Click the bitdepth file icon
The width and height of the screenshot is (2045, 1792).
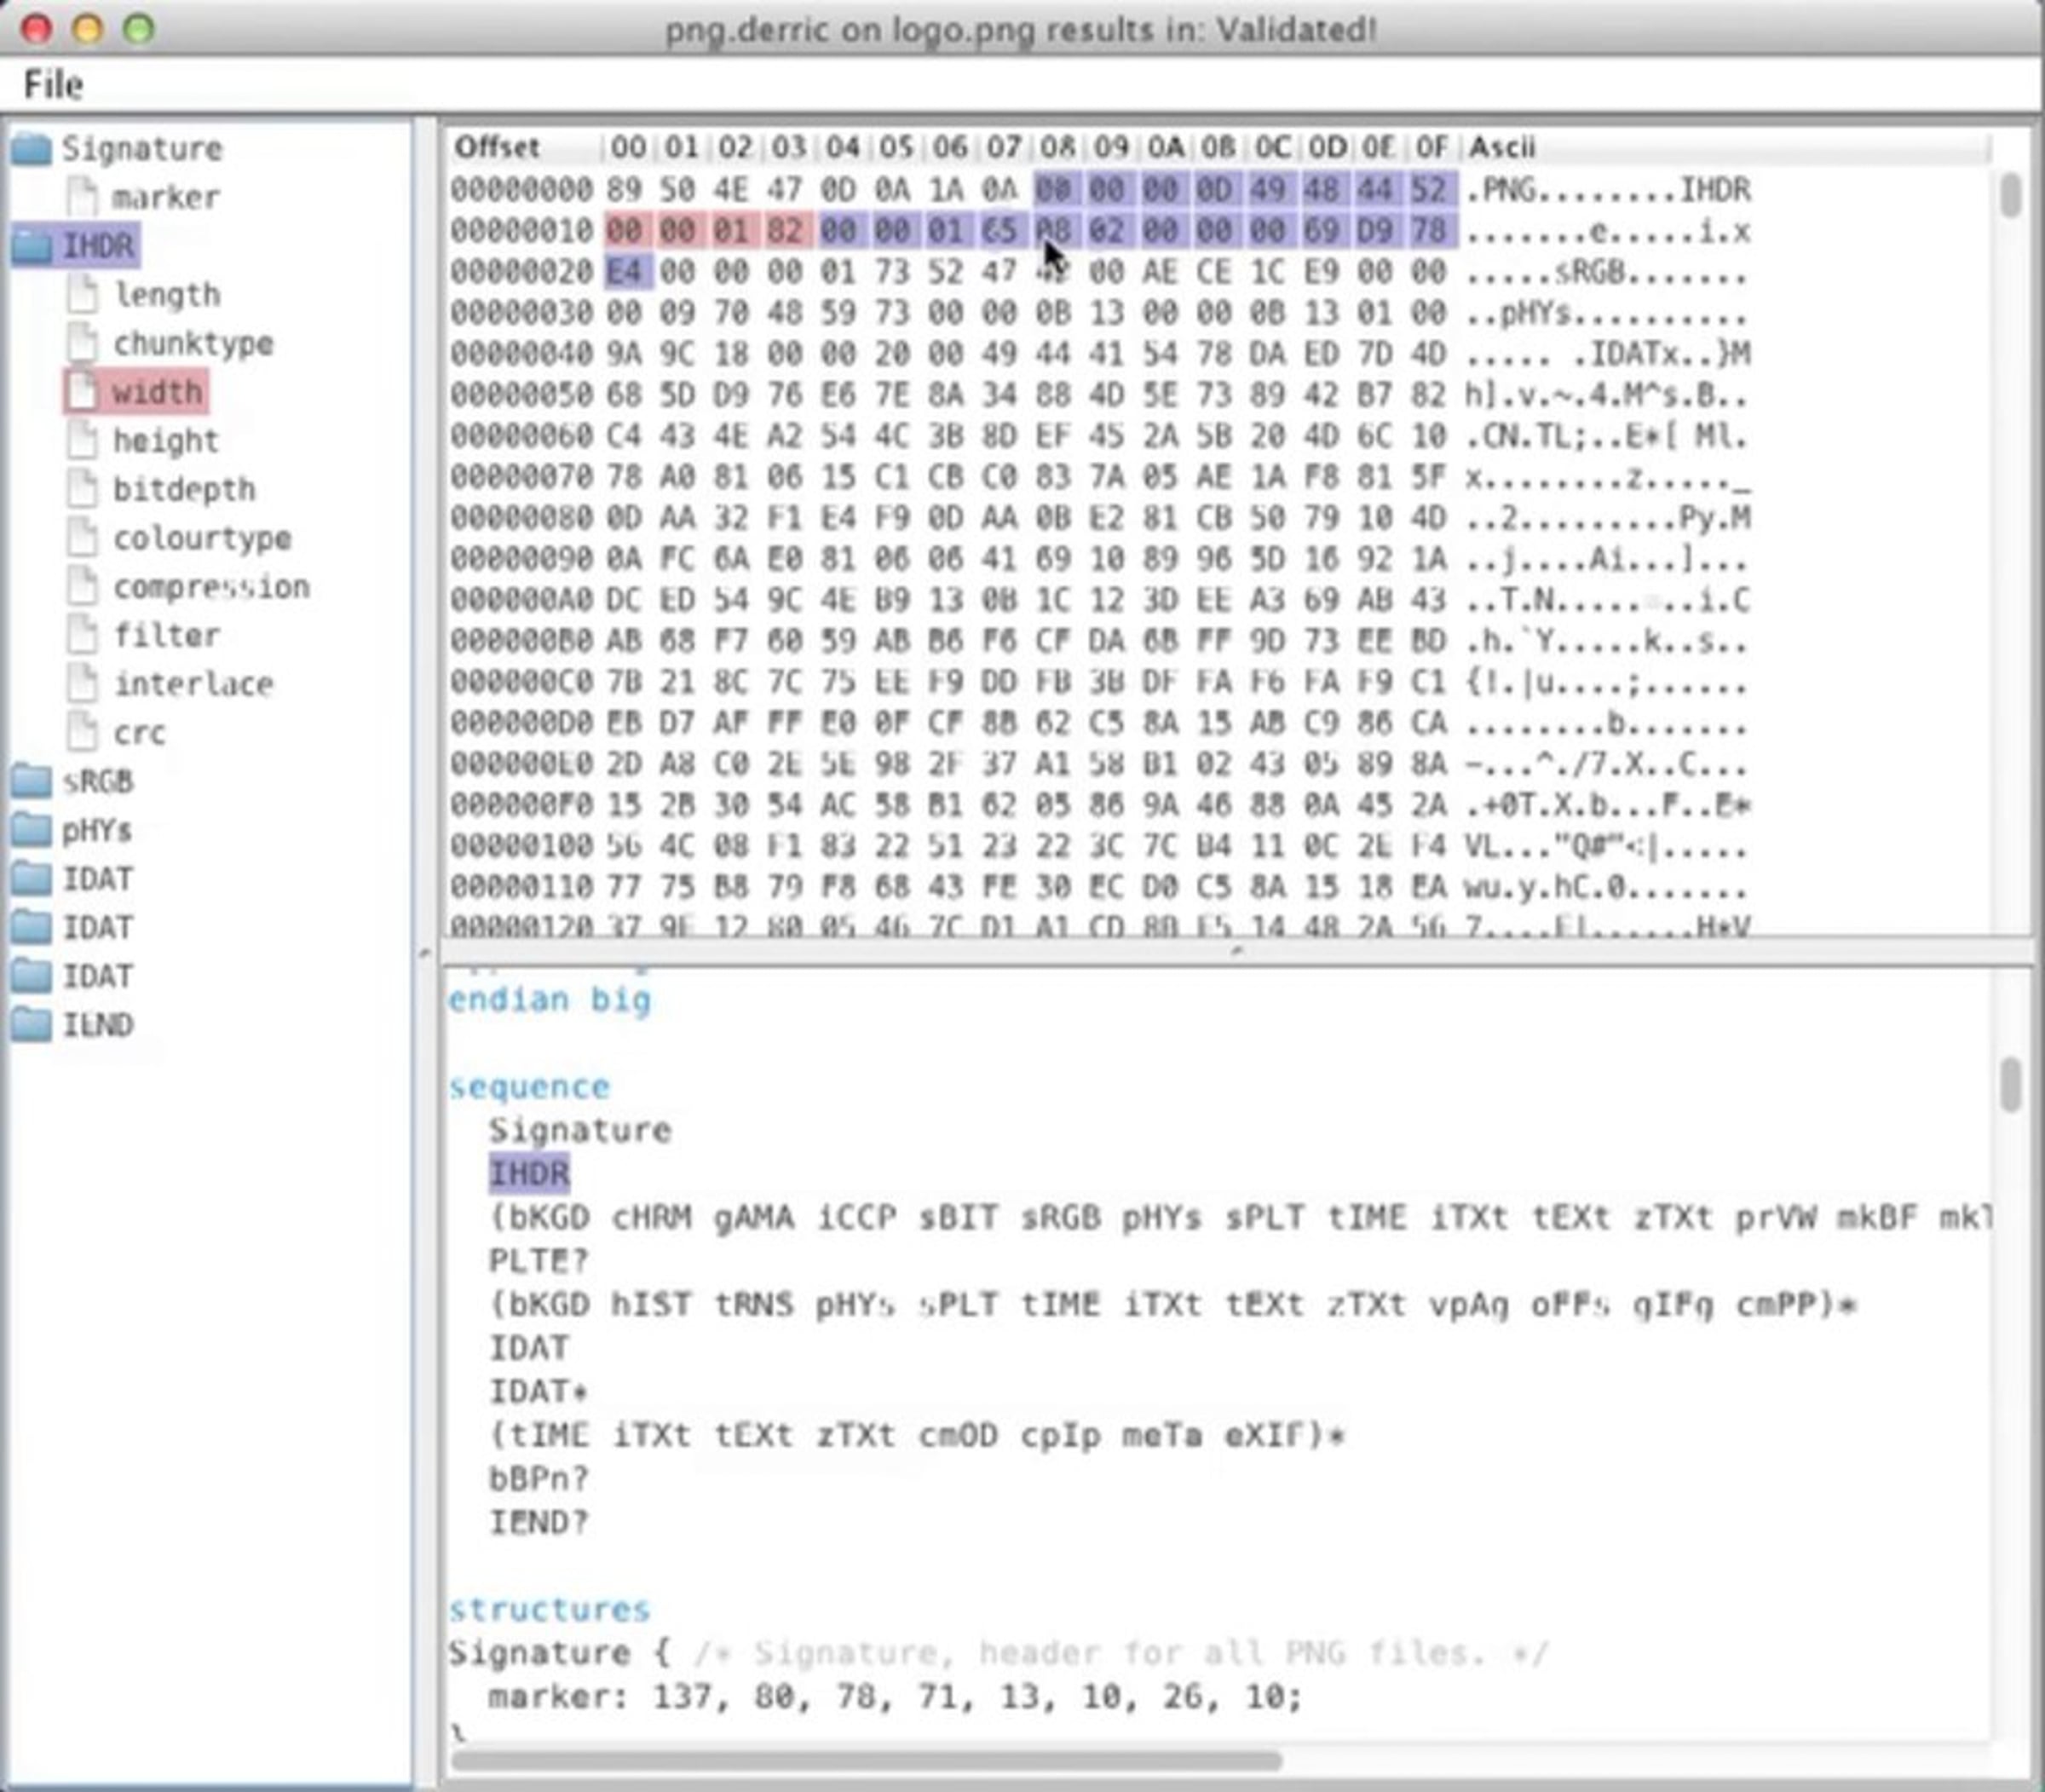[x=83, y=489]
